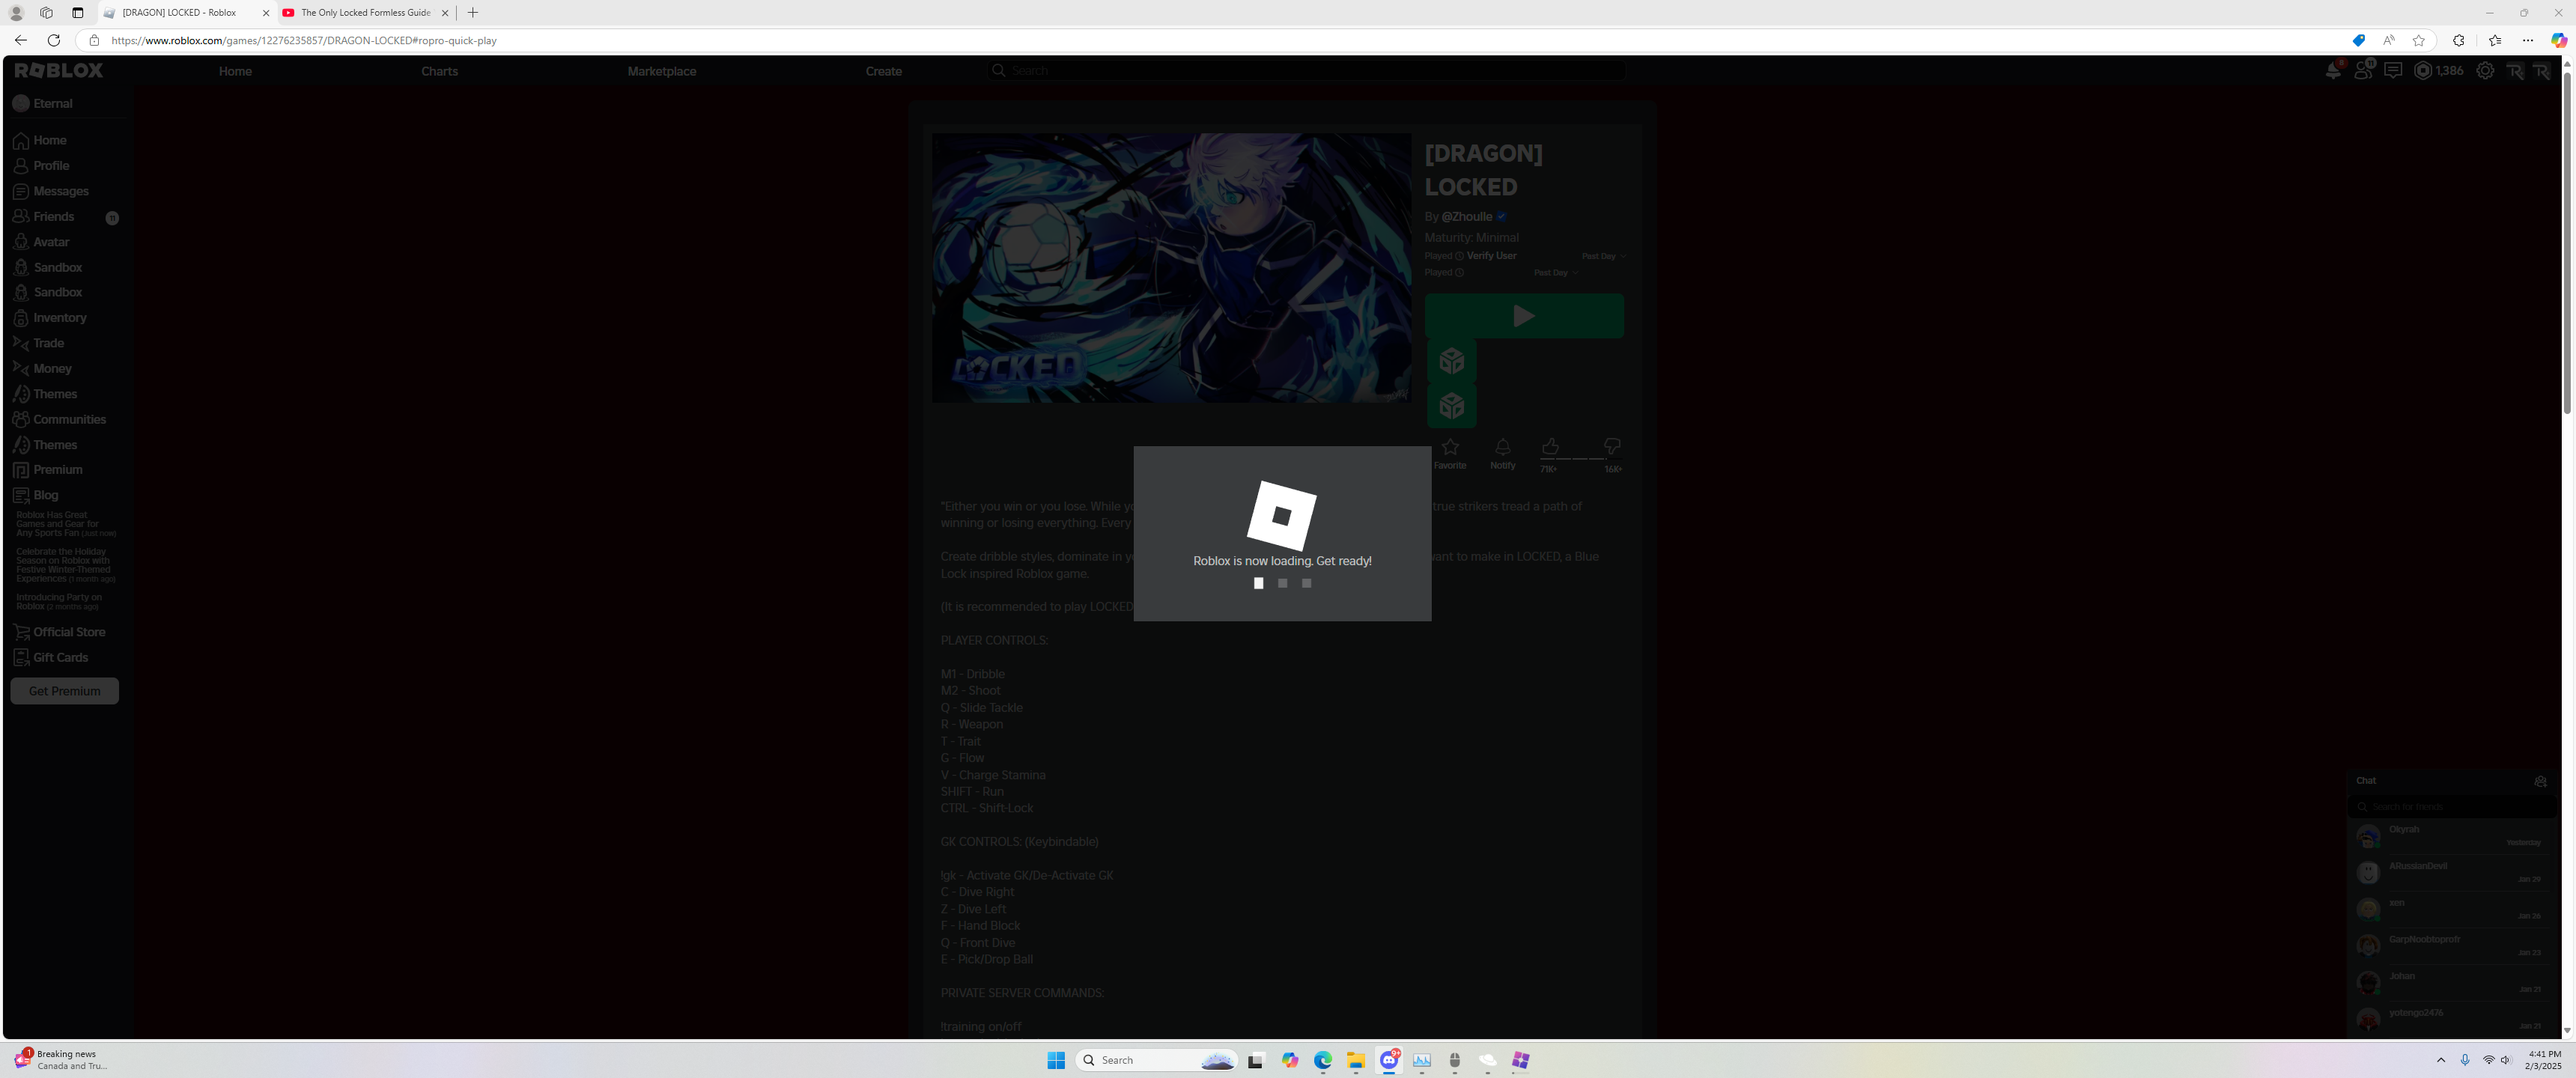Click the Robux balance 1,386

(2439, 70)
